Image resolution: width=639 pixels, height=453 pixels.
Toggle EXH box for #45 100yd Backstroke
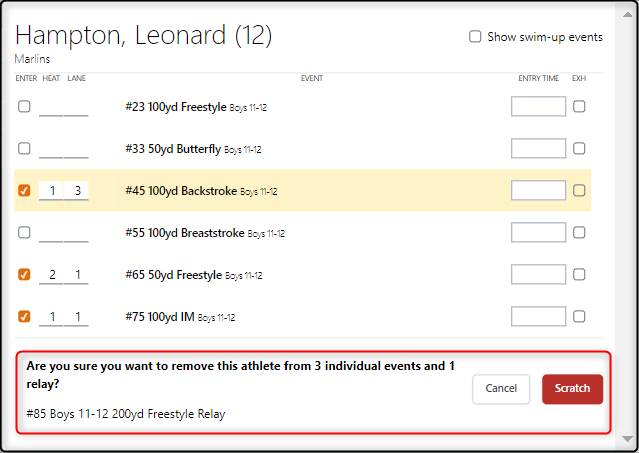[579, 190]
